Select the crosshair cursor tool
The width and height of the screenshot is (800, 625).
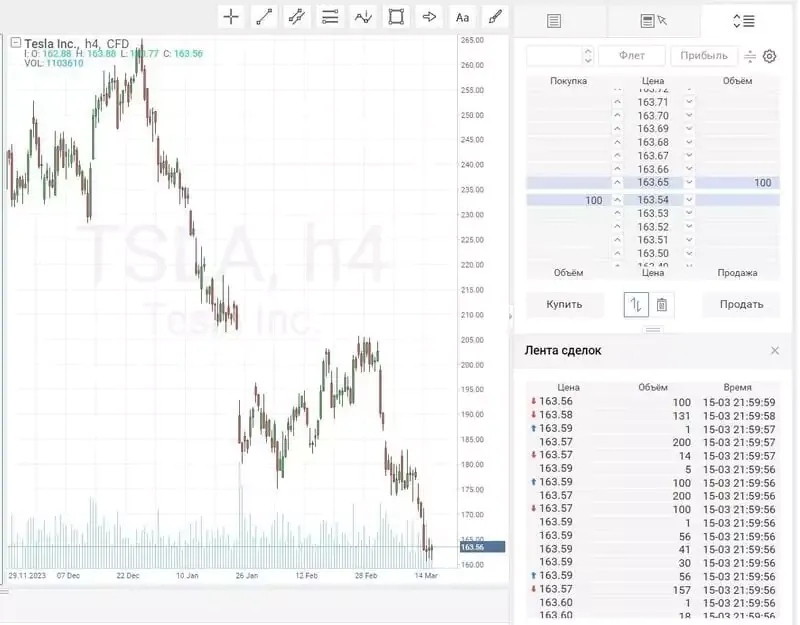(x=231, y=17)
